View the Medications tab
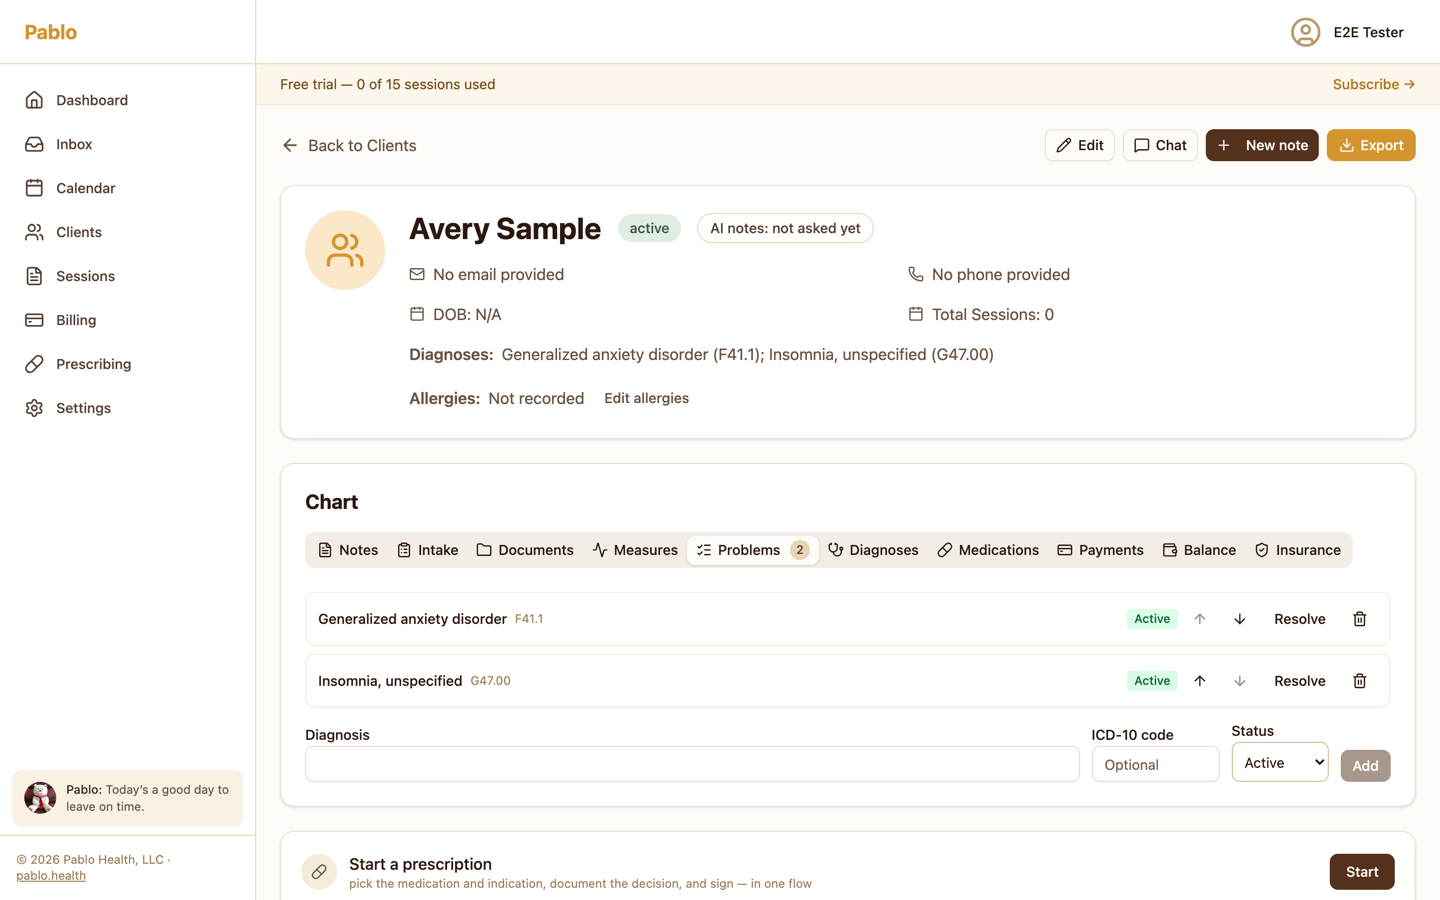 click(x=988, y=550)
